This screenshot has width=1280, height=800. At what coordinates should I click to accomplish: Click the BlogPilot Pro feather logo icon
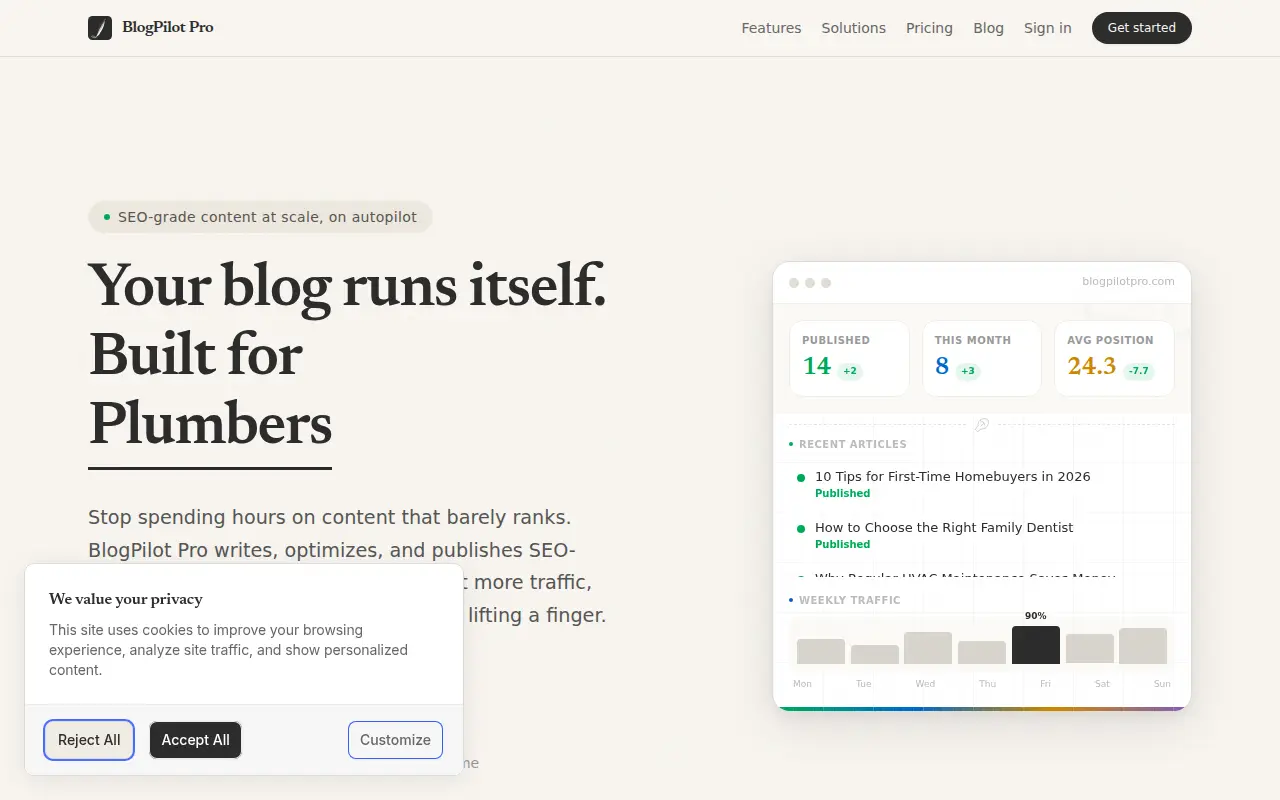[100, 28]
